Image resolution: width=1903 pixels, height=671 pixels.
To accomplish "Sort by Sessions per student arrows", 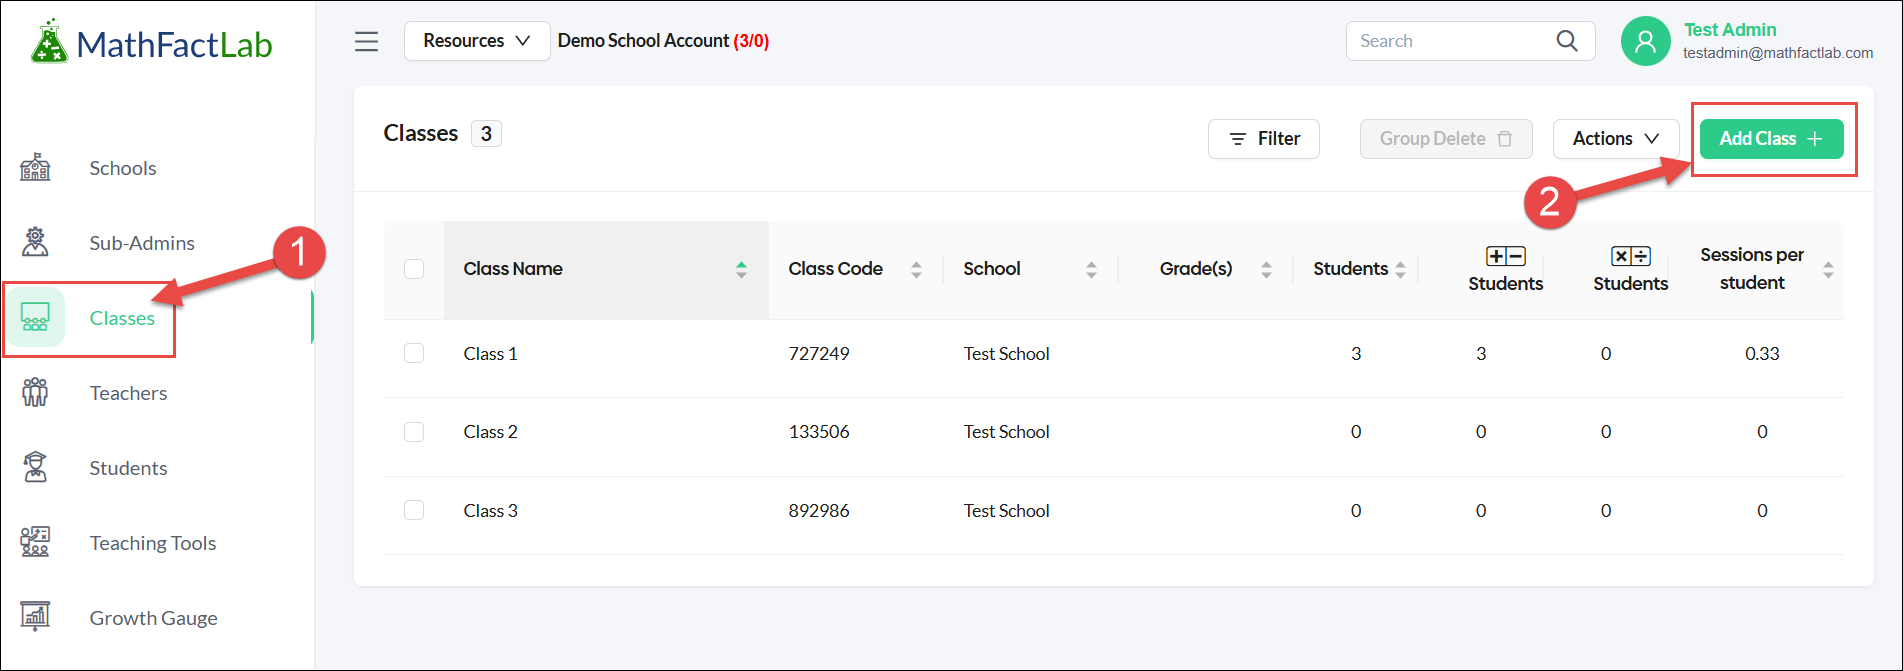I will coord(1828,269).
